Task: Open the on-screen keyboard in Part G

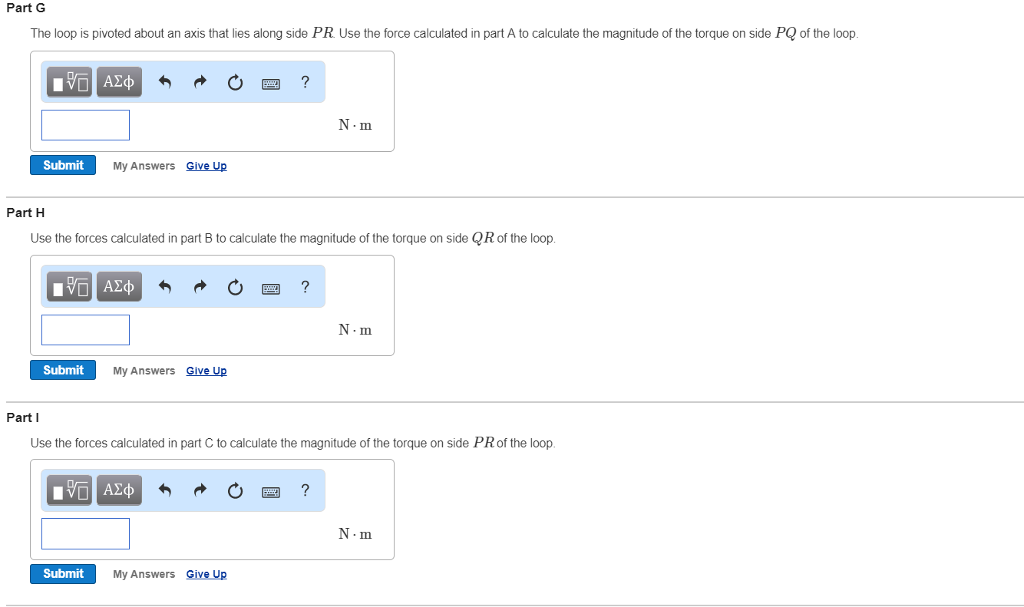Action: pyautogui.click(x=270, y=82)
